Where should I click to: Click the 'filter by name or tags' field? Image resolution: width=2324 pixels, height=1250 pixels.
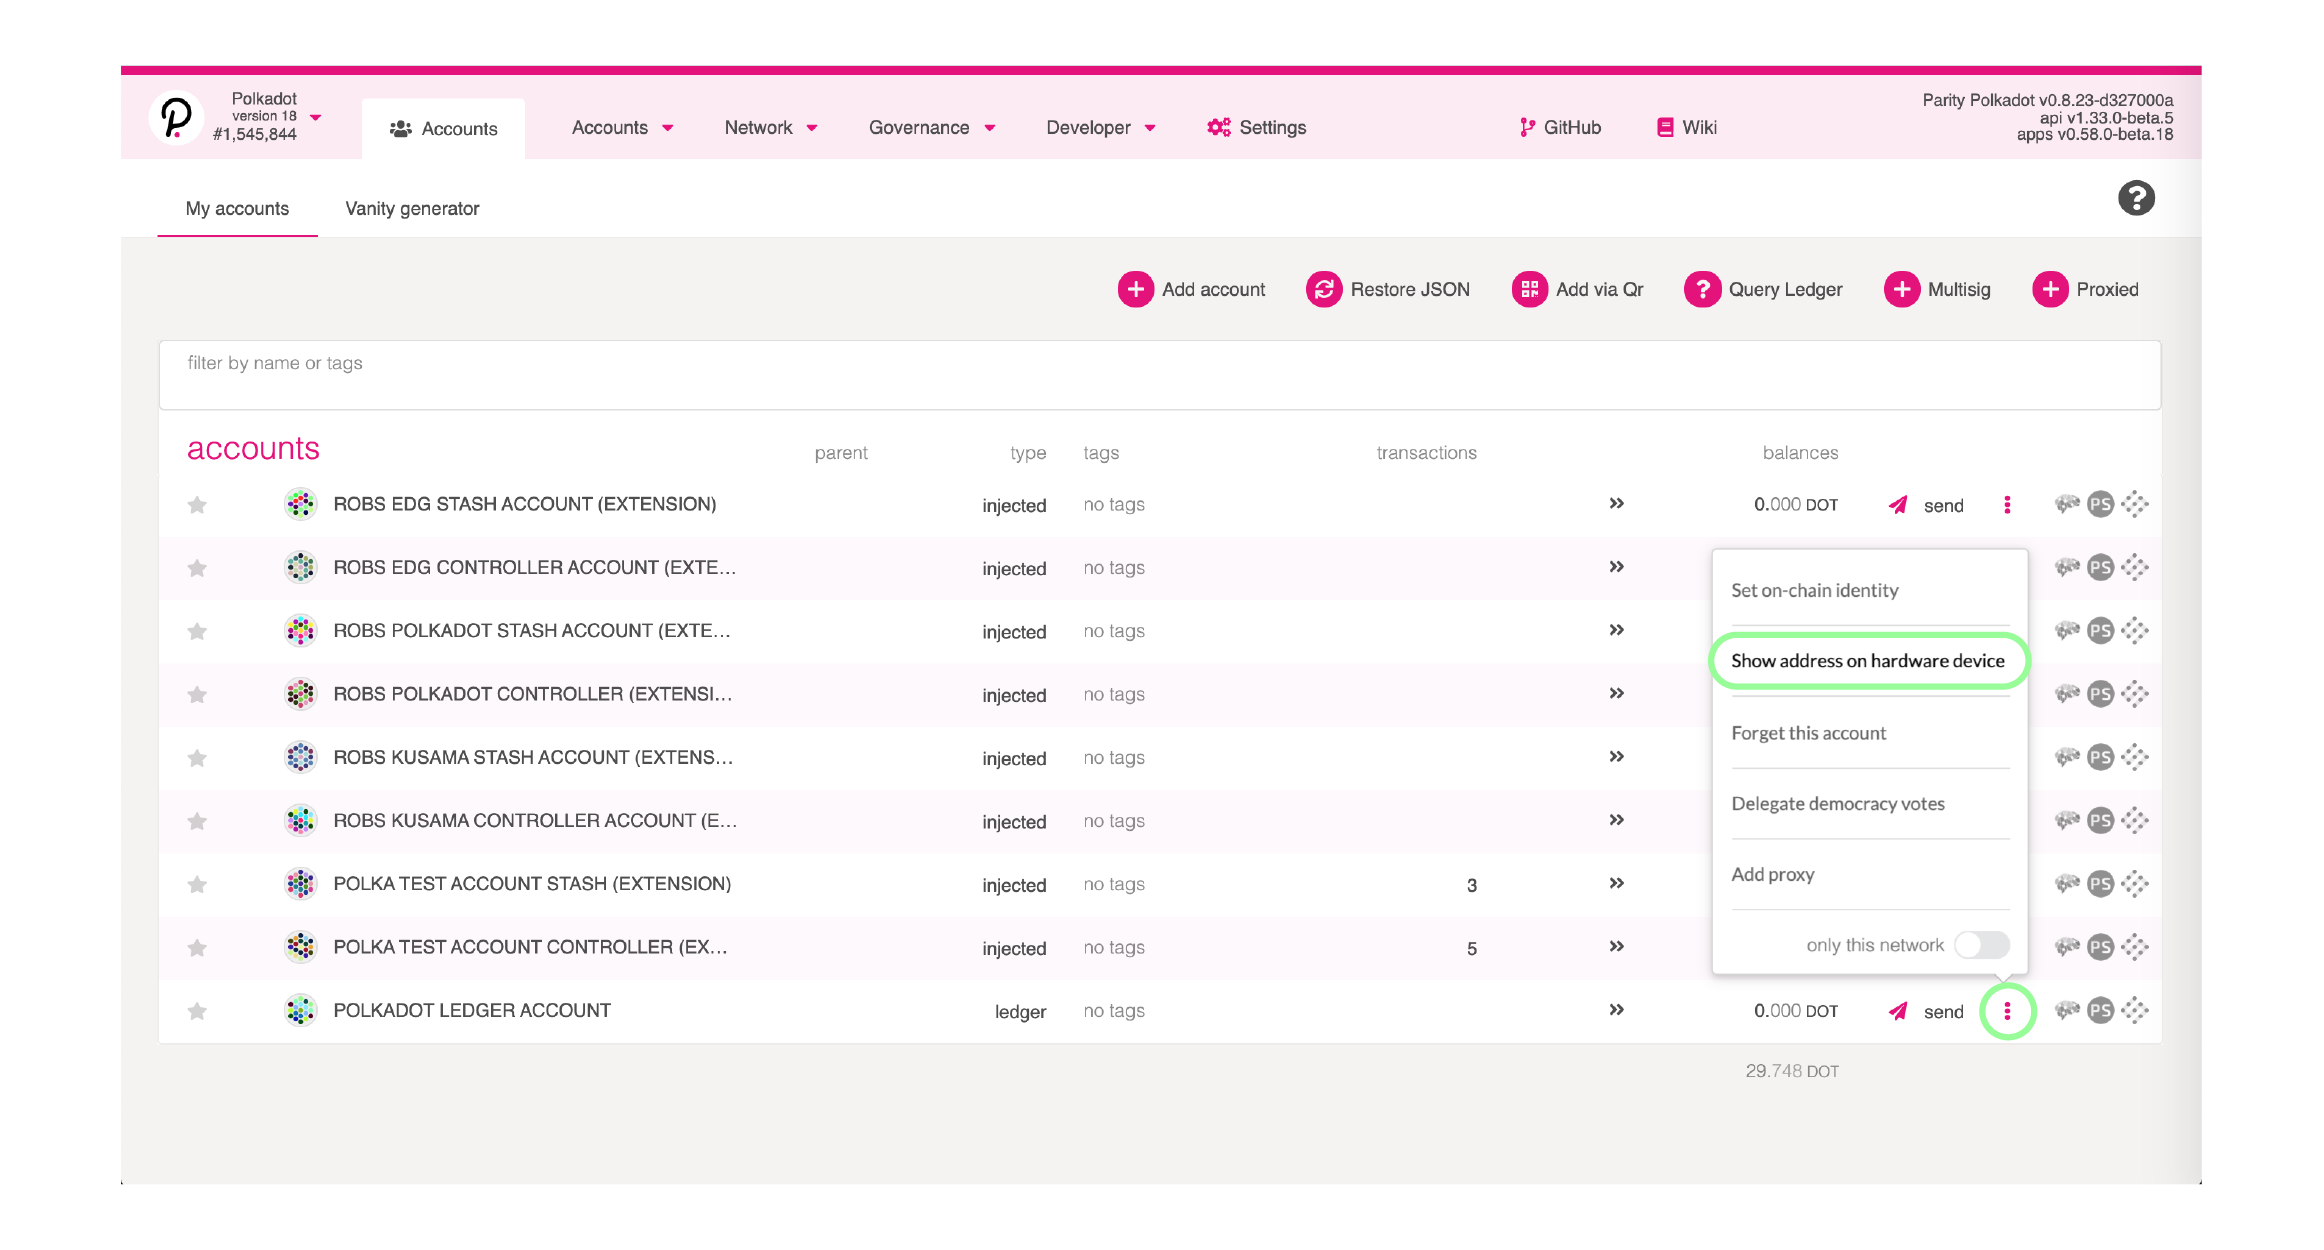(x=1160, y=375)
